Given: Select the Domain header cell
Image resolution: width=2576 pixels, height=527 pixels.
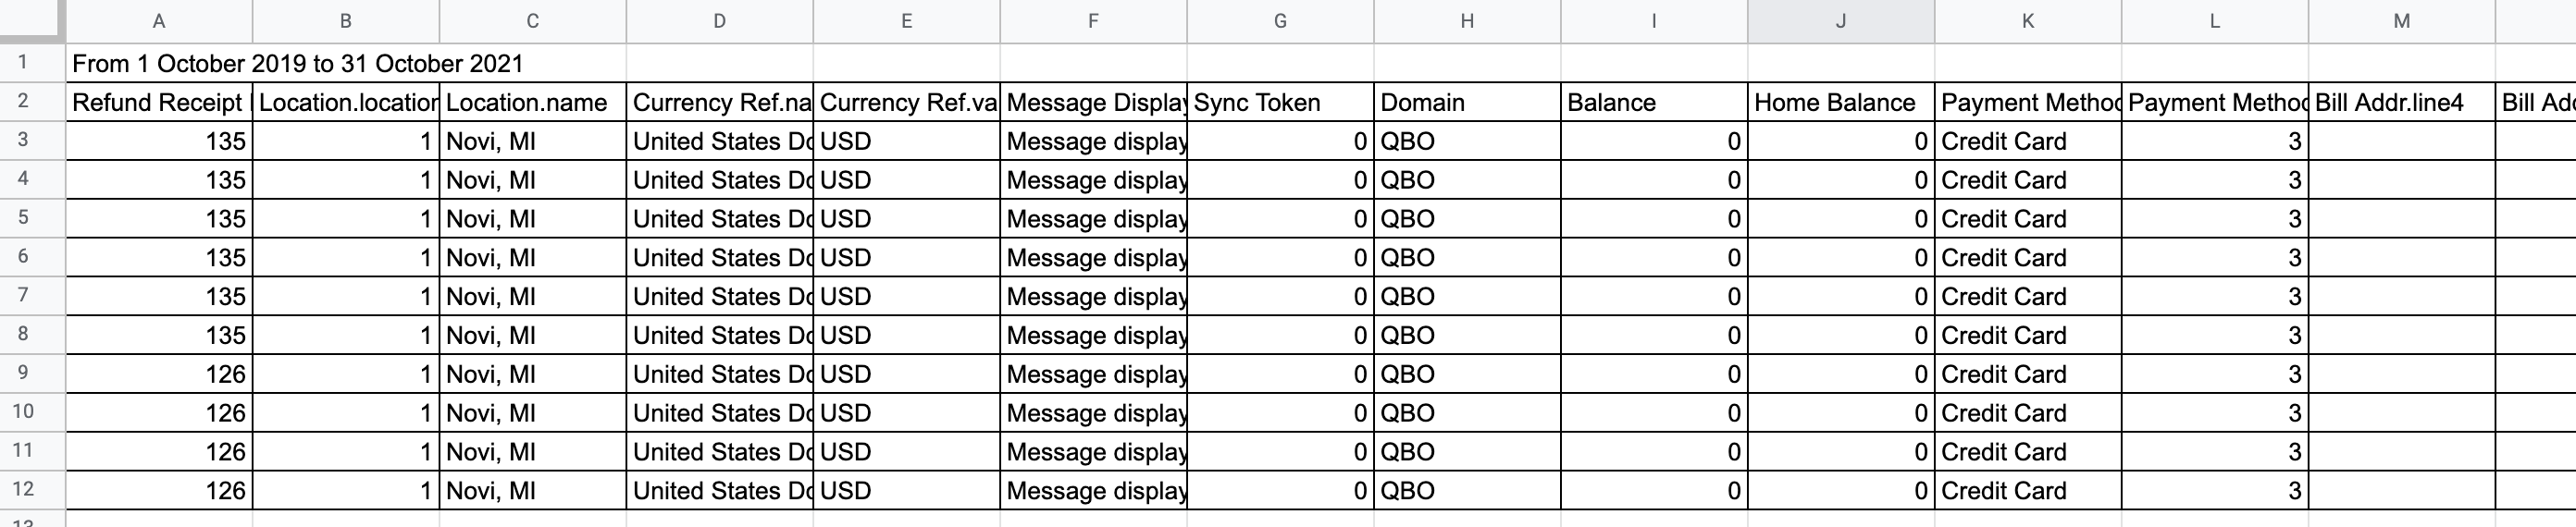Looking at the screenshot, I should click(x=1468, y=102).
